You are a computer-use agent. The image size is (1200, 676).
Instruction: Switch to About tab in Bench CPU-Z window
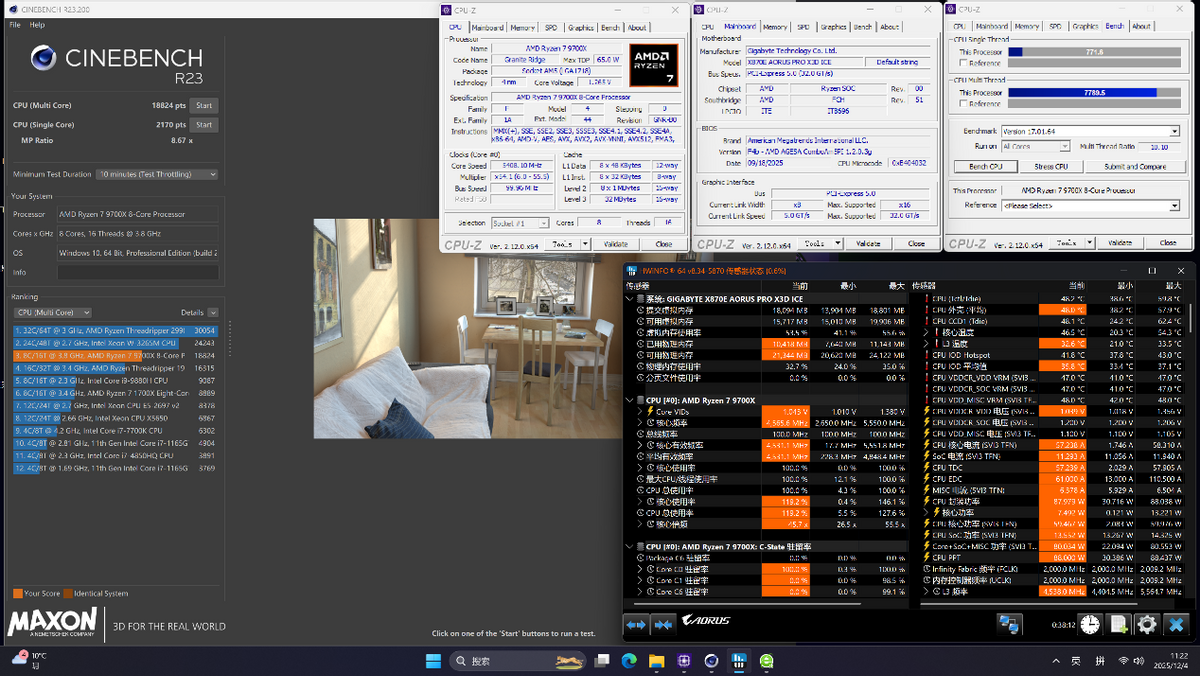1142,27
